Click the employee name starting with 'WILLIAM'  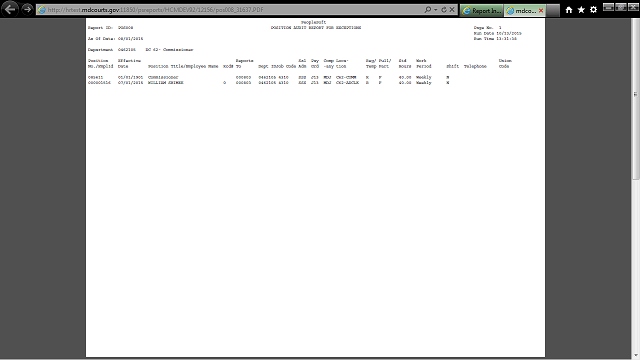[166, 83]
